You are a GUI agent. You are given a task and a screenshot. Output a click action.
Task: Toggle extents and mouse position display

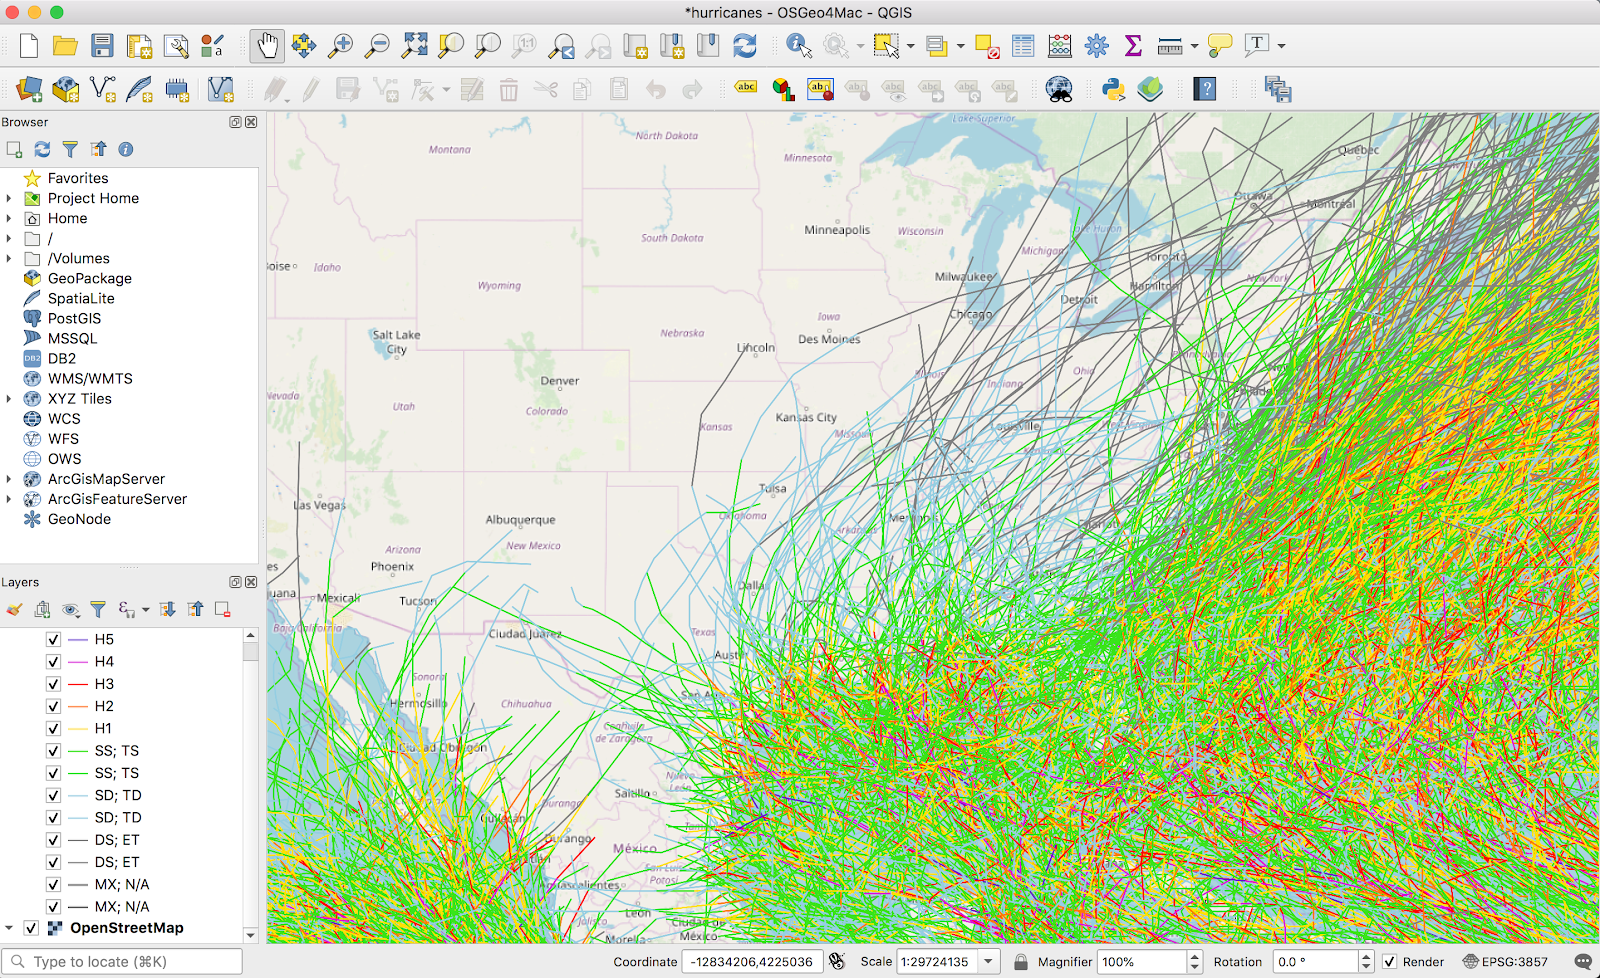coord(837,962)
